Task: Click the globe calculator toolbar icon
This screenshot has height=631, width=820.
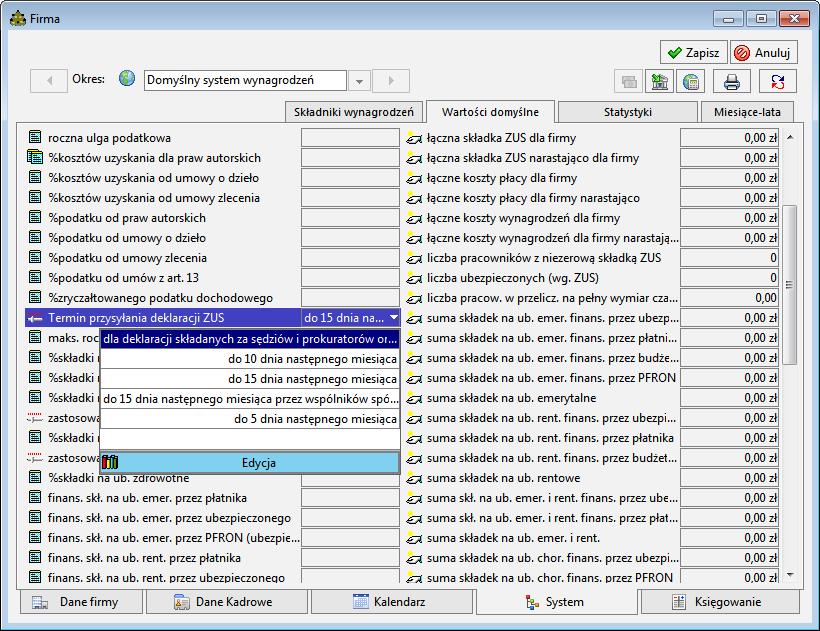Action: click(690, 82)
